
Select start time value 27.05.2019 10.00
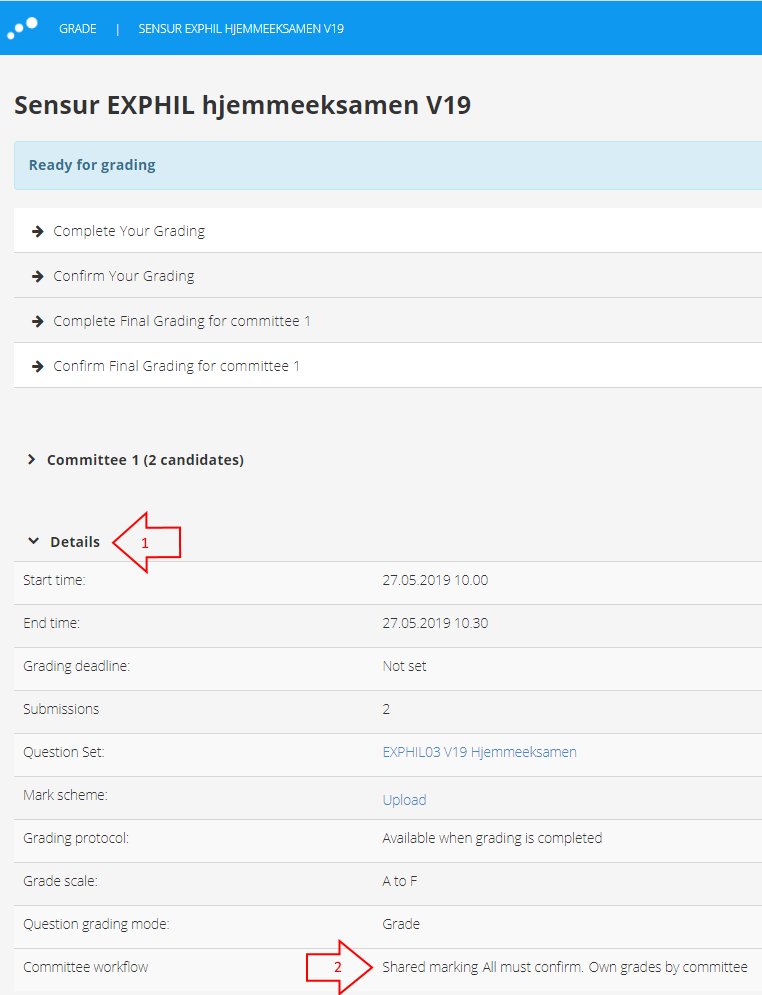pos(435,580)
